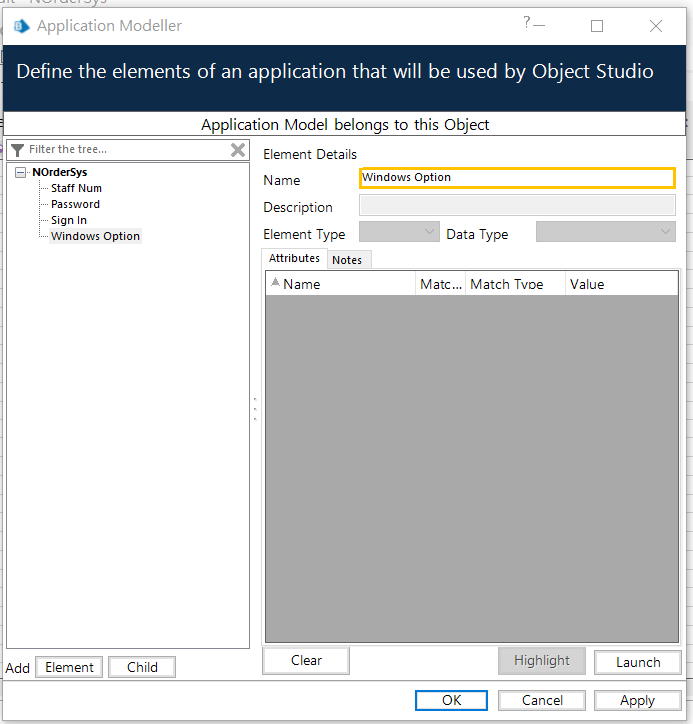Select the Password tree item
The height and width of the screenshot is (724, 693).
[x=75, y=204]
